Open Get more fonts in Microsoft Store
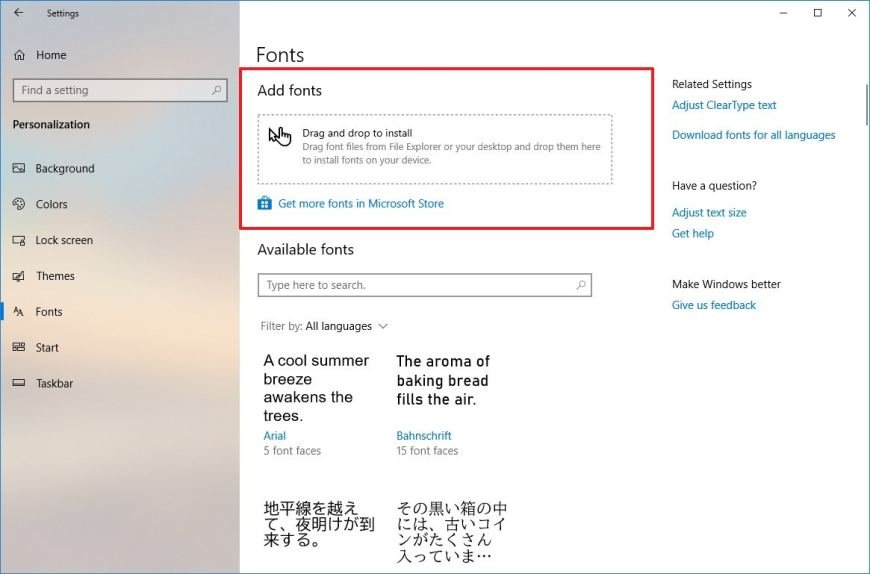 [x=360, y=203]
